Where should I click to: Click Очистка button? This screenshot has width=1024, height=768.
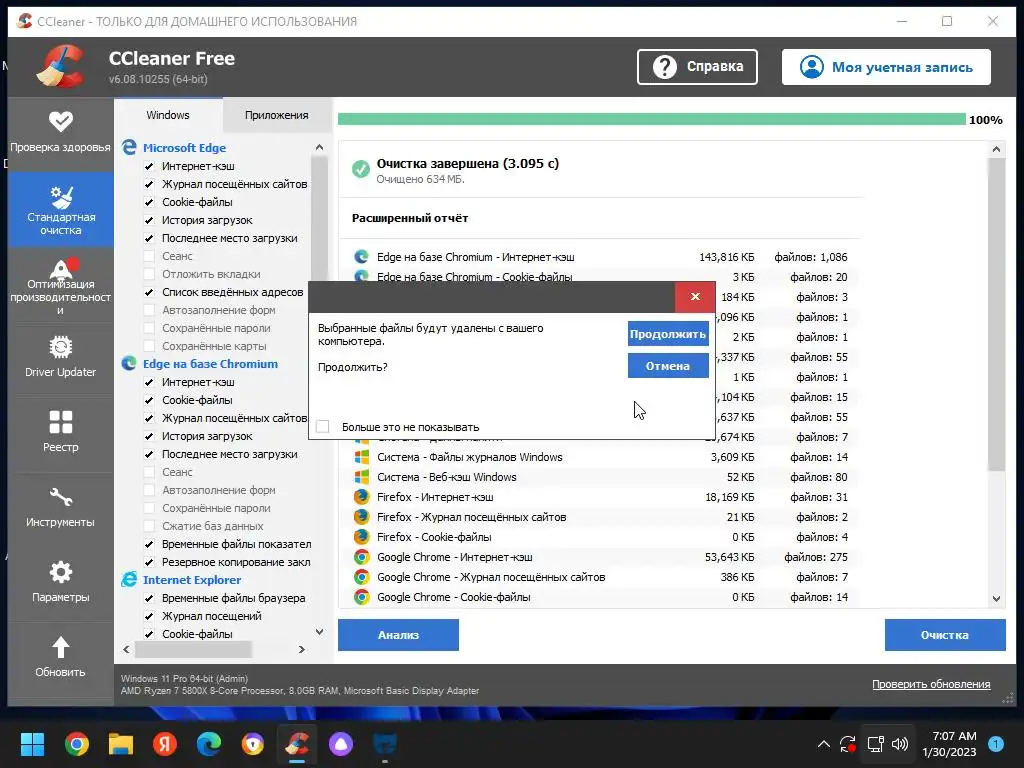(x=944, y=635)
